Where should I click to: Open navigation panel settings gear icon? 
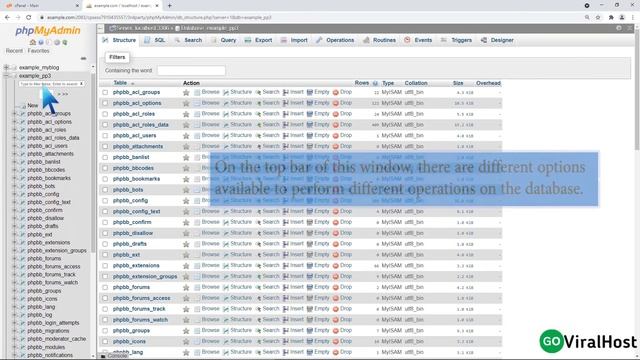57,42
